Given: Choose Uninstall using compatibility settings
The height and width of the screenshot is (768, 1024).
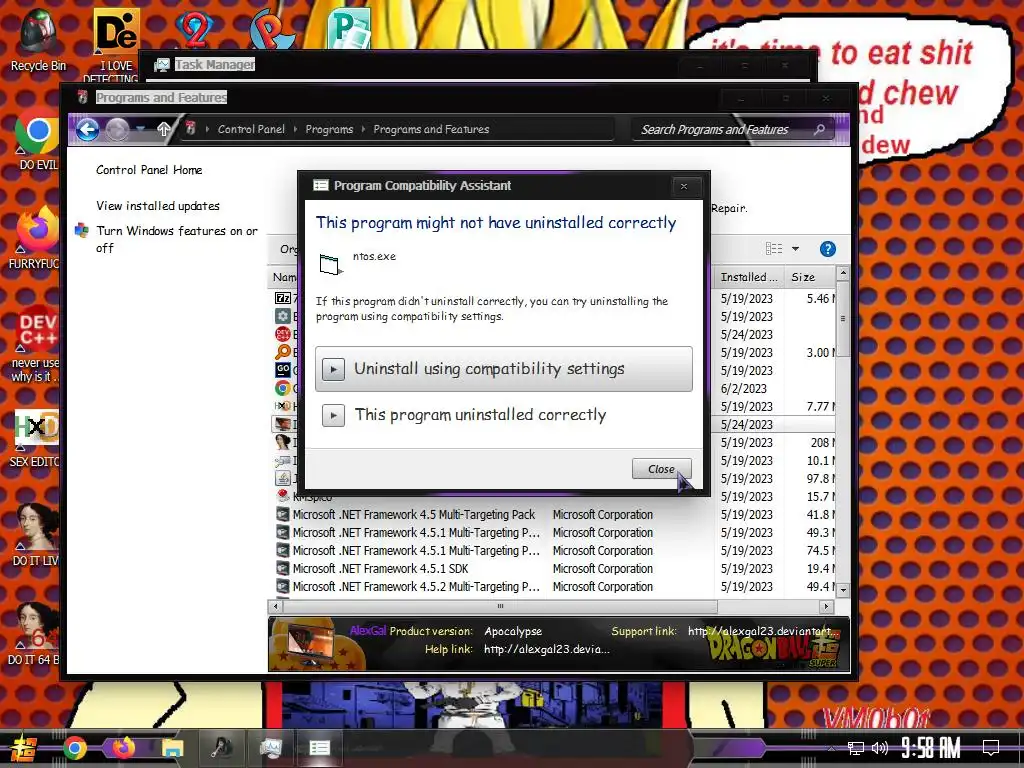Looking at the screenshot, I should tap(504, 369).
